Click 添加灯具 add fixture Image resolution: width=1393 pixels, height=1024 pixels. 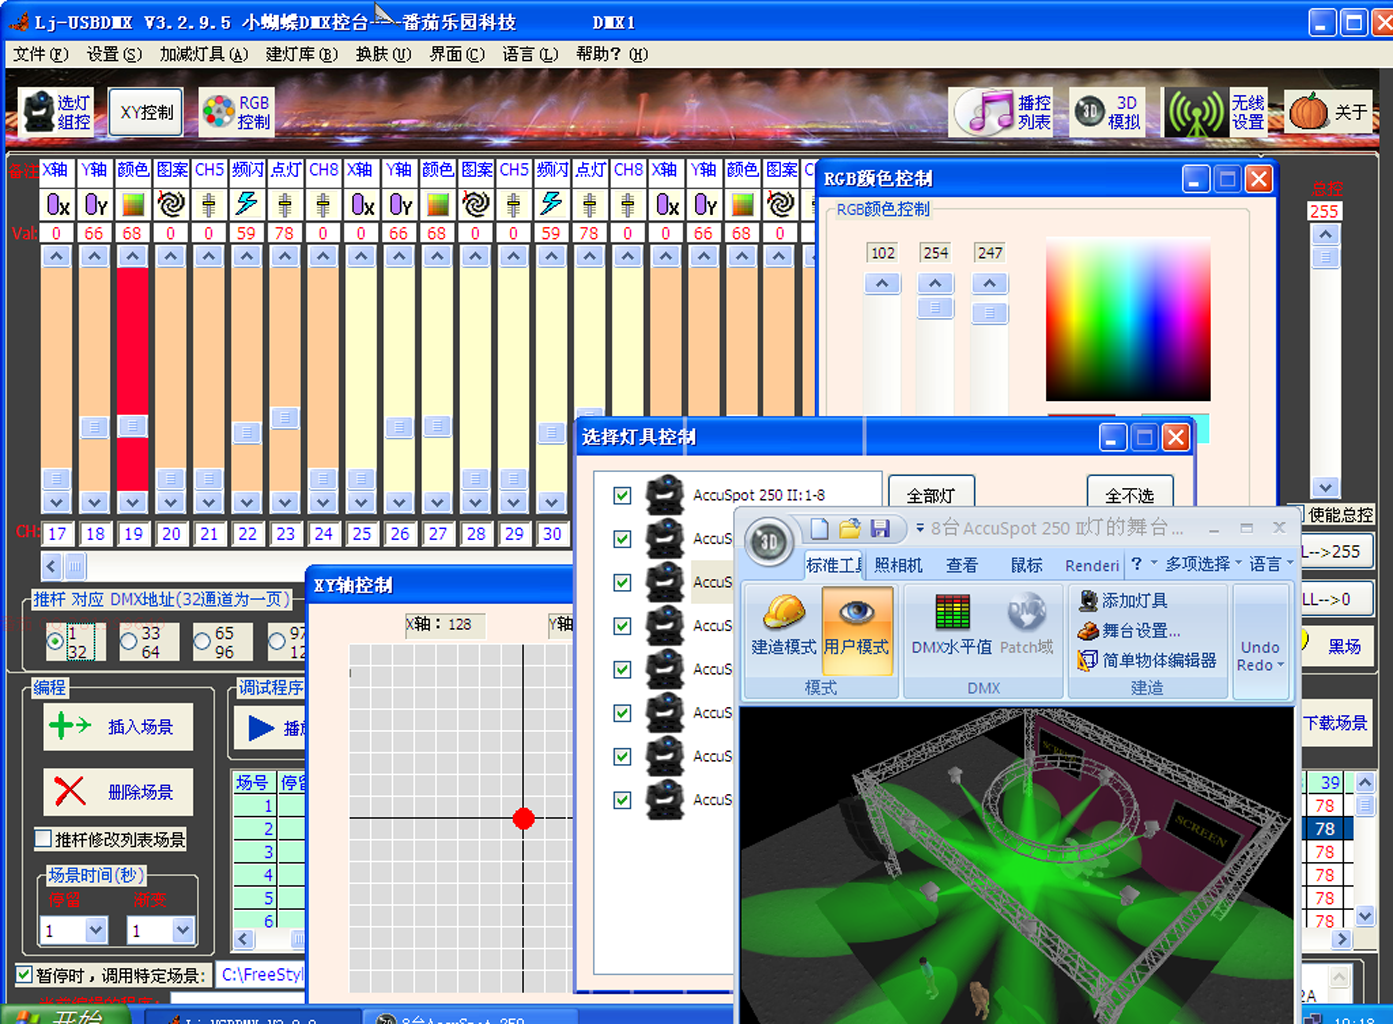(1122, 600)
